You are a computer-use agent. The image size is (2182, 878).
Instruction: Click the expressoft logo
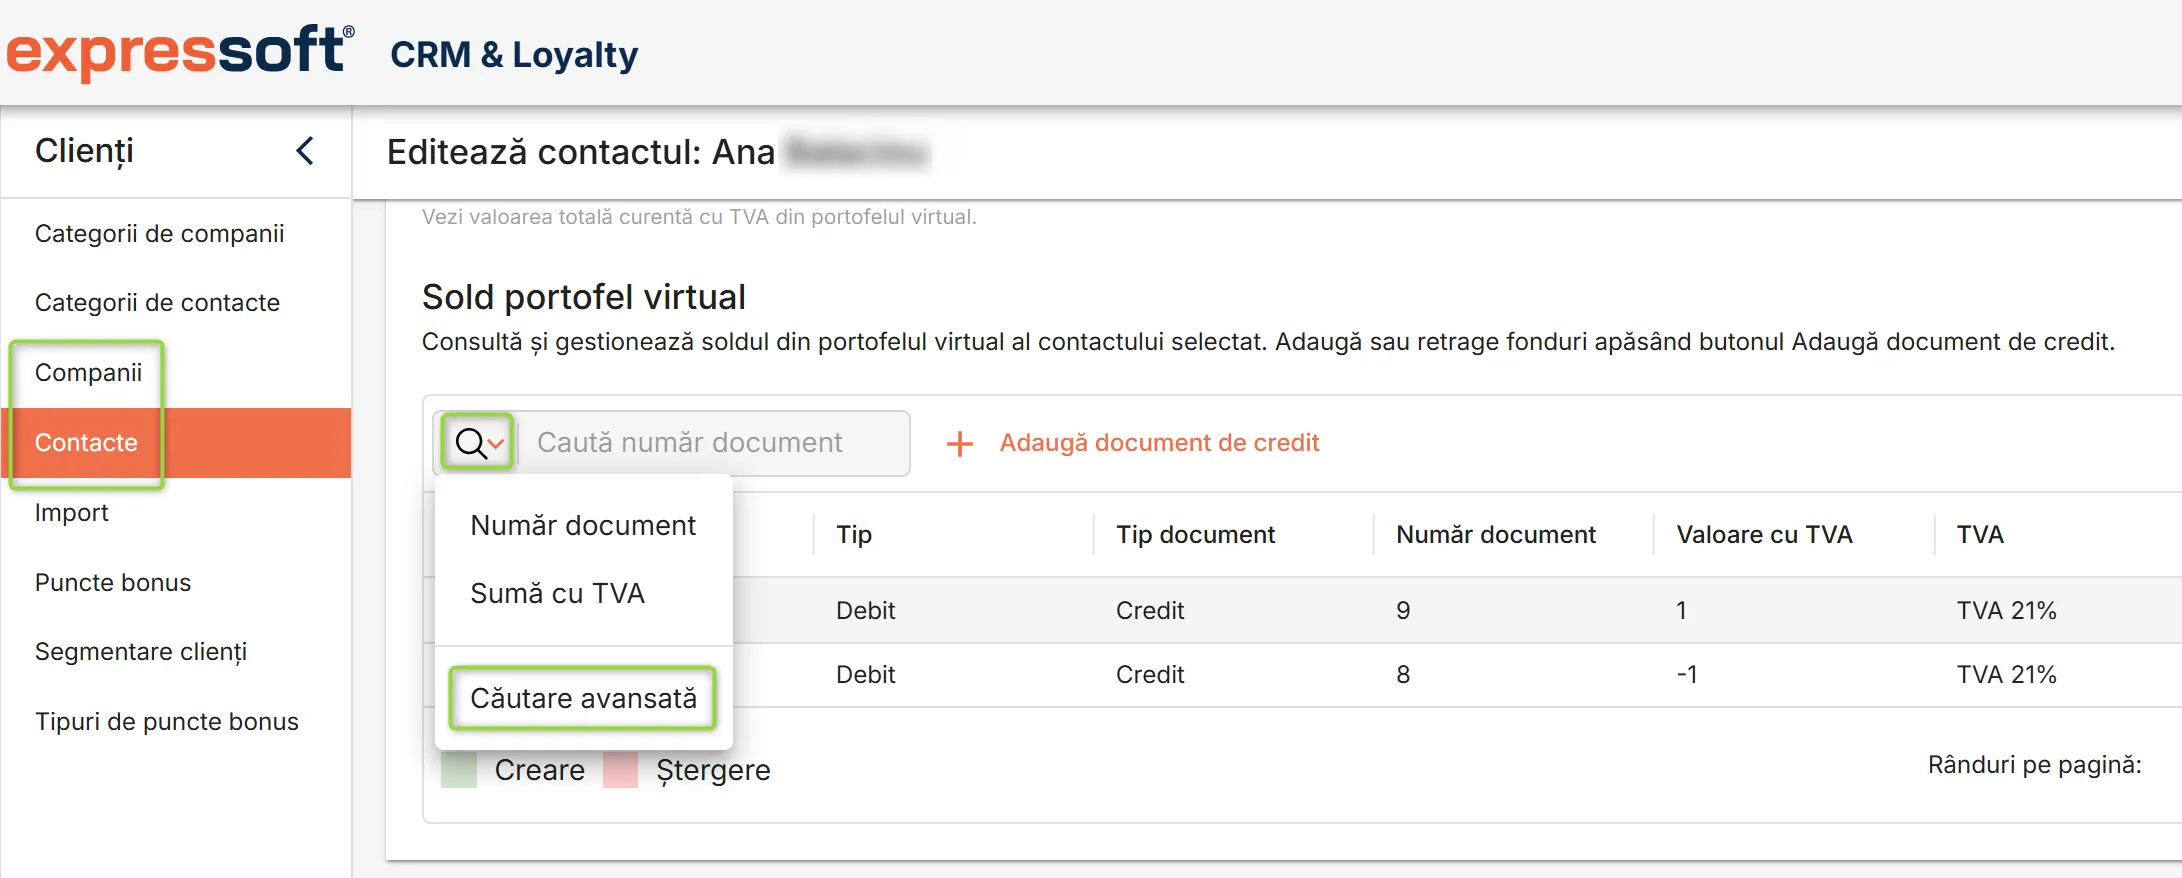click(180, 52)
